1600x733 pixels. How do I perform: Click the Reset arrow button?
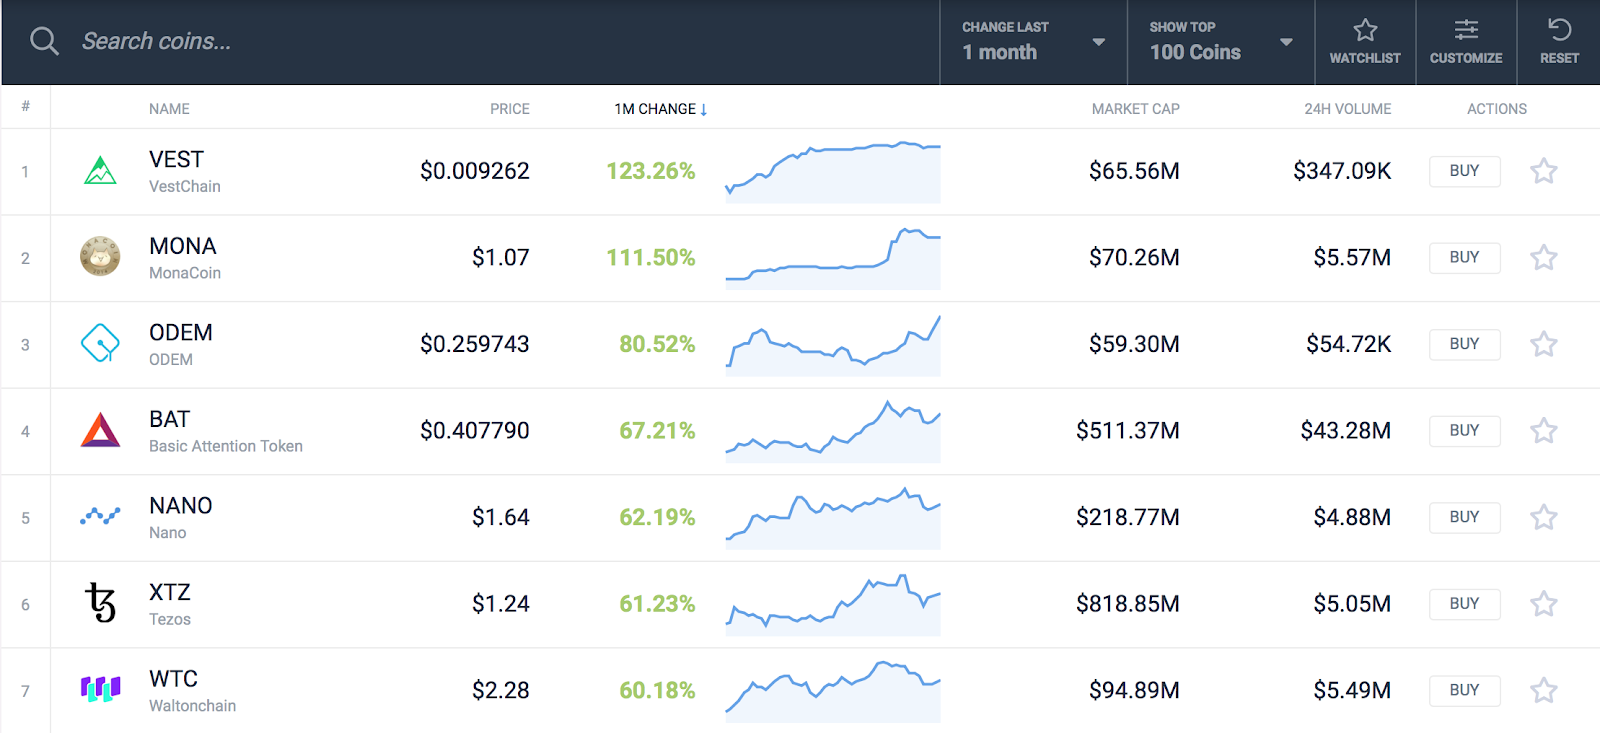point(1559,42)
